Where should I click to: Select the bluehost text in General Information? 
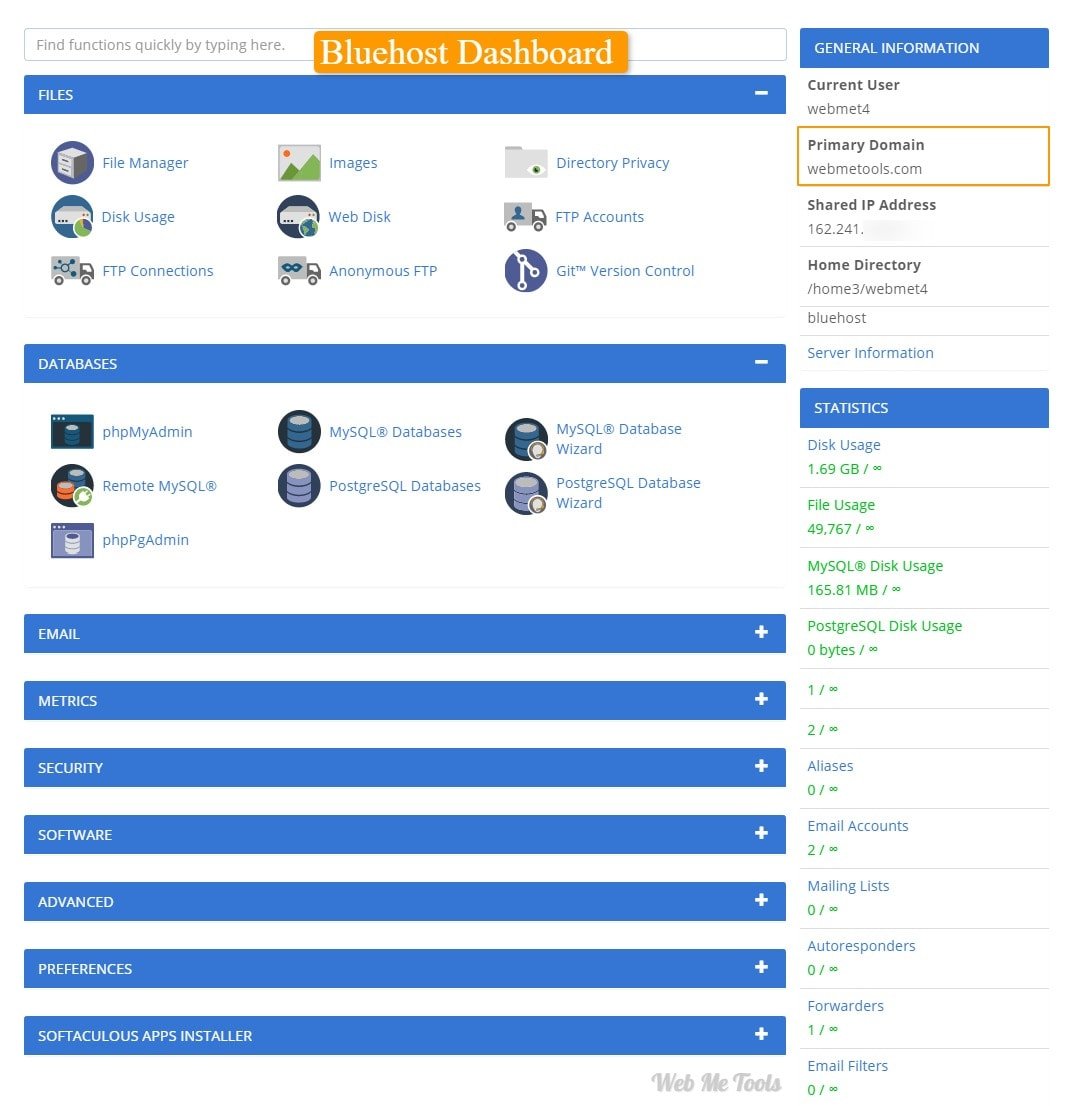click(x=837, y=318)
